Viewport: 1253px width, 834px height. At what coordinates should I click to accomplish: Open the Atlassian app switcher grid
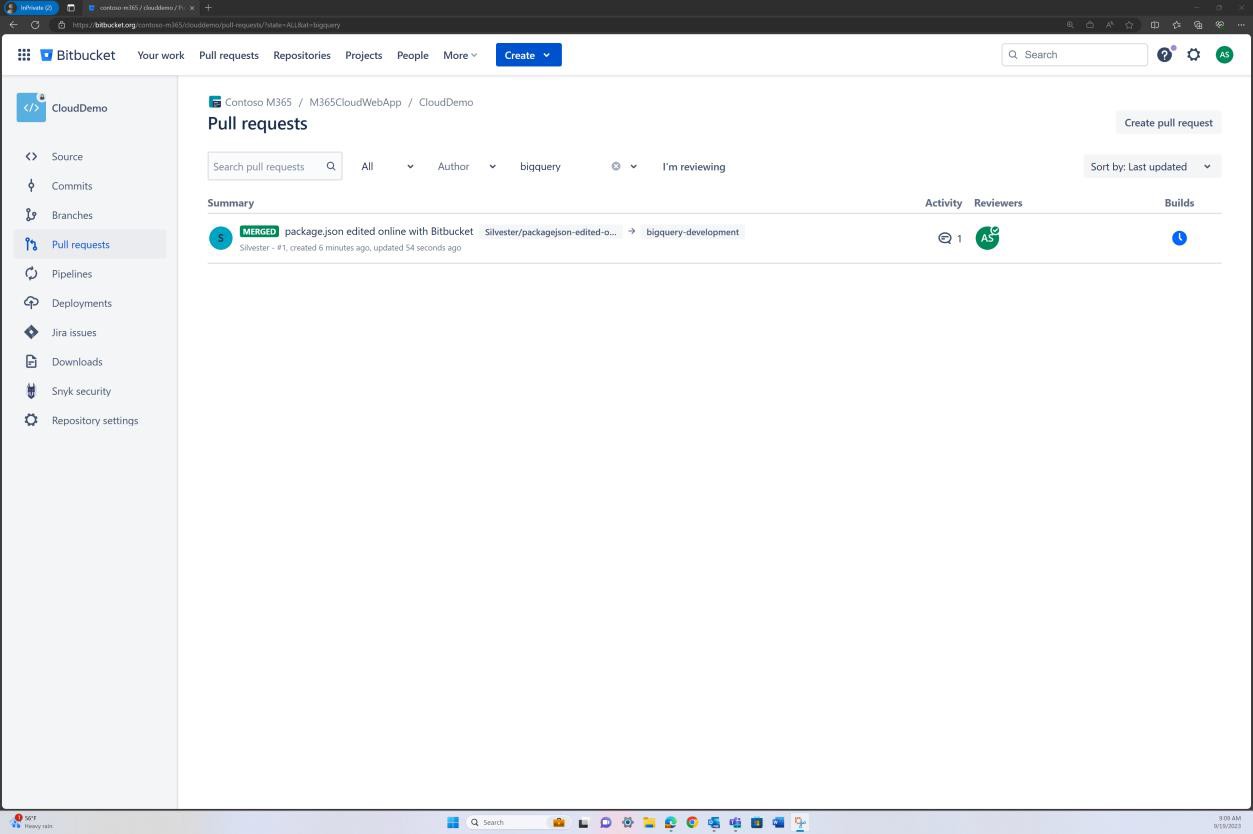(24, 55)
